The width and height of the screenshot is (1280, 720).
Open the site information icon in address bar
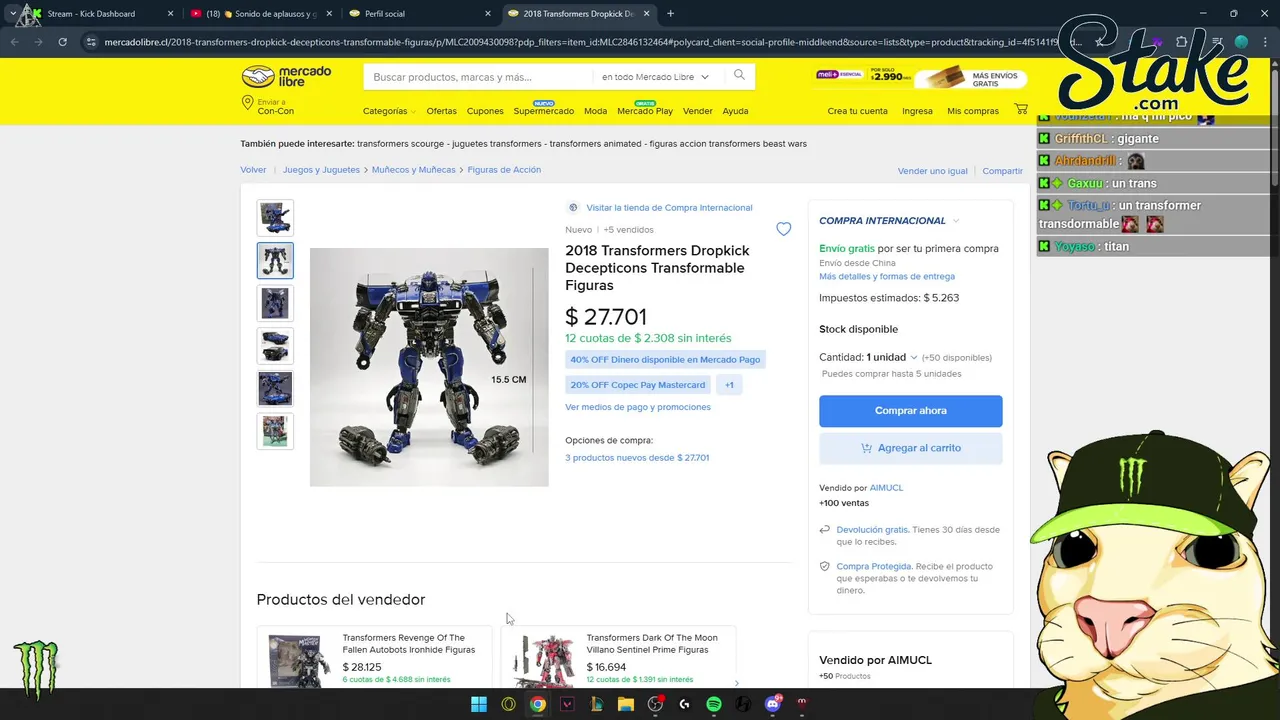coord(91,42)
